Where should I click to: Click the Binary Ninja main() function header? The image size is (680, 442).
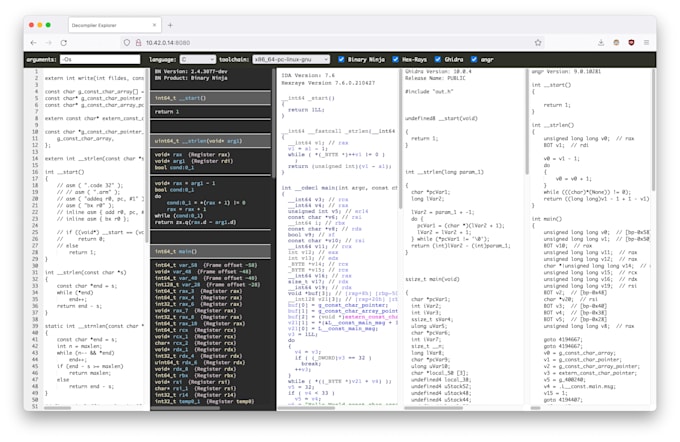click(210, 251)
